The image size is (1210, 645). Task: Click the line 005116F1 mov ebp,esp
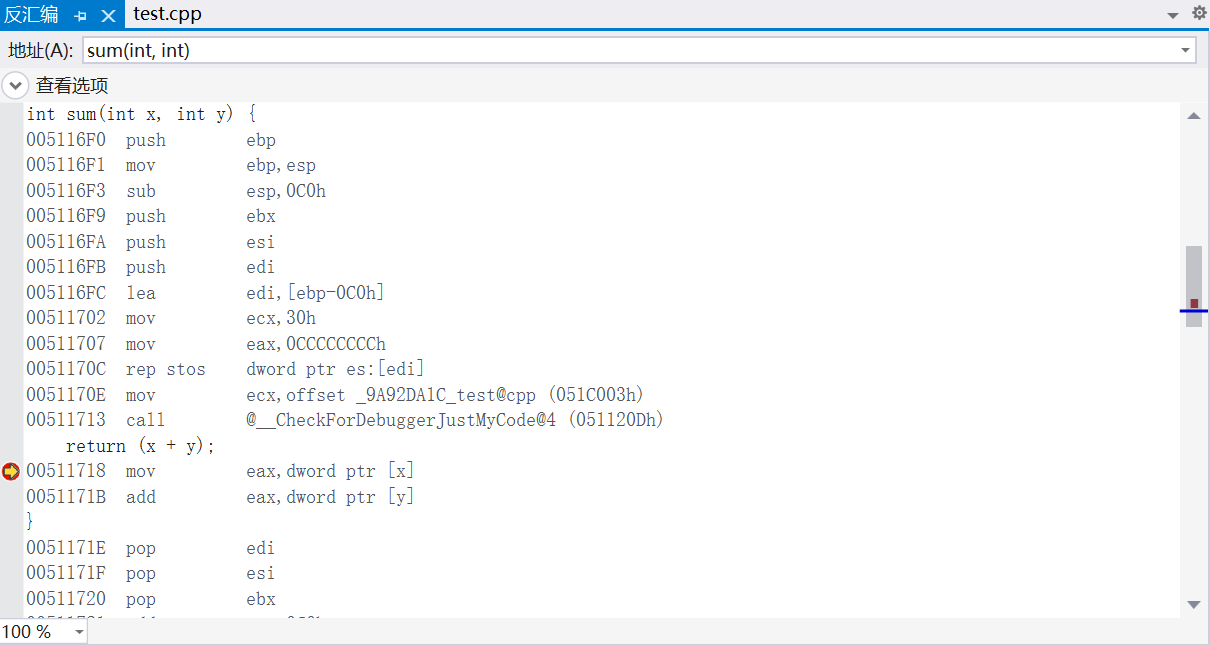[171, 165]
